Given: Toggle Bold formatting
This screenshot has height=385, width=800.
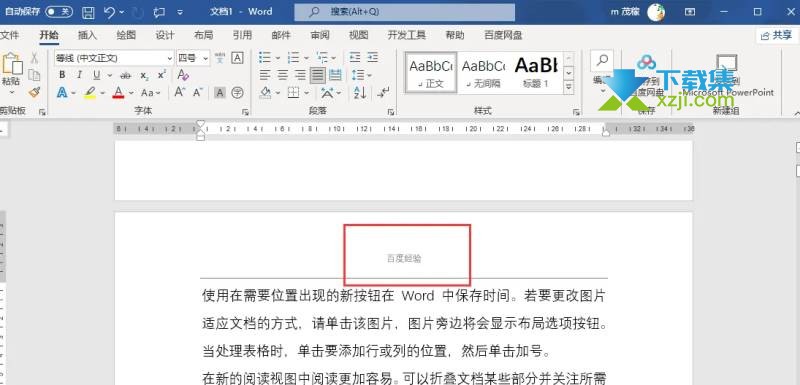Looking at the screenshot, I should (x=62, y=75).
